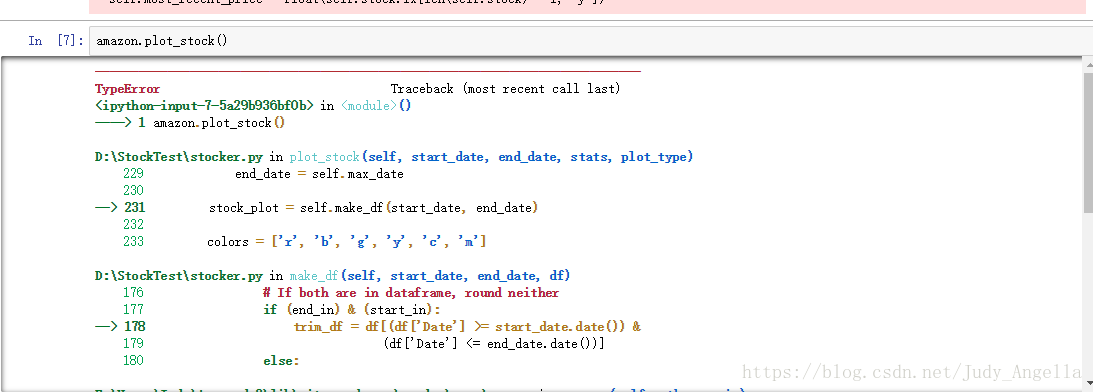Image resolution: width=1093 pixels, height=392 pixels.
Task: Click line 229 'end_date = self.max_date'
Action: click(319, 174)
